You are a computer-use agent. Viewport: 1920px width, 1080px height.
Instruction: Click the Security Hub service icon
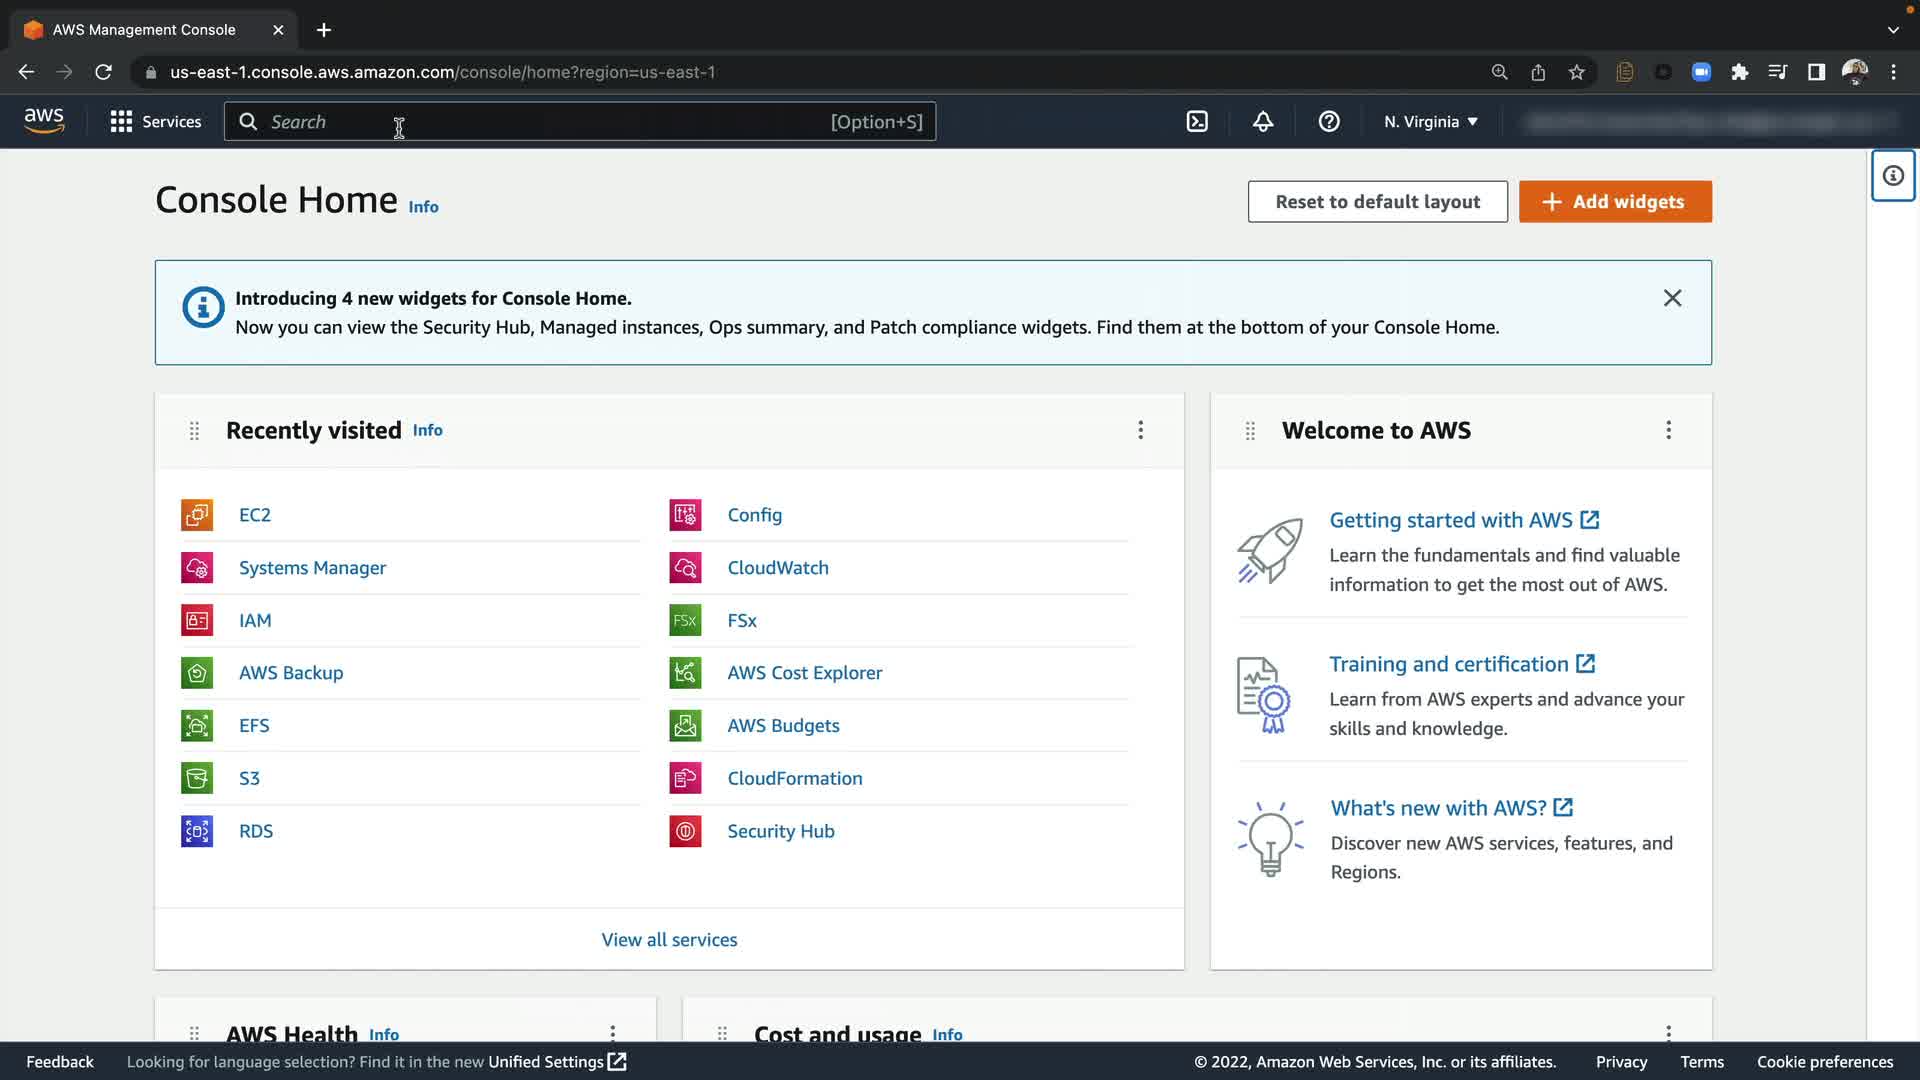685,831
